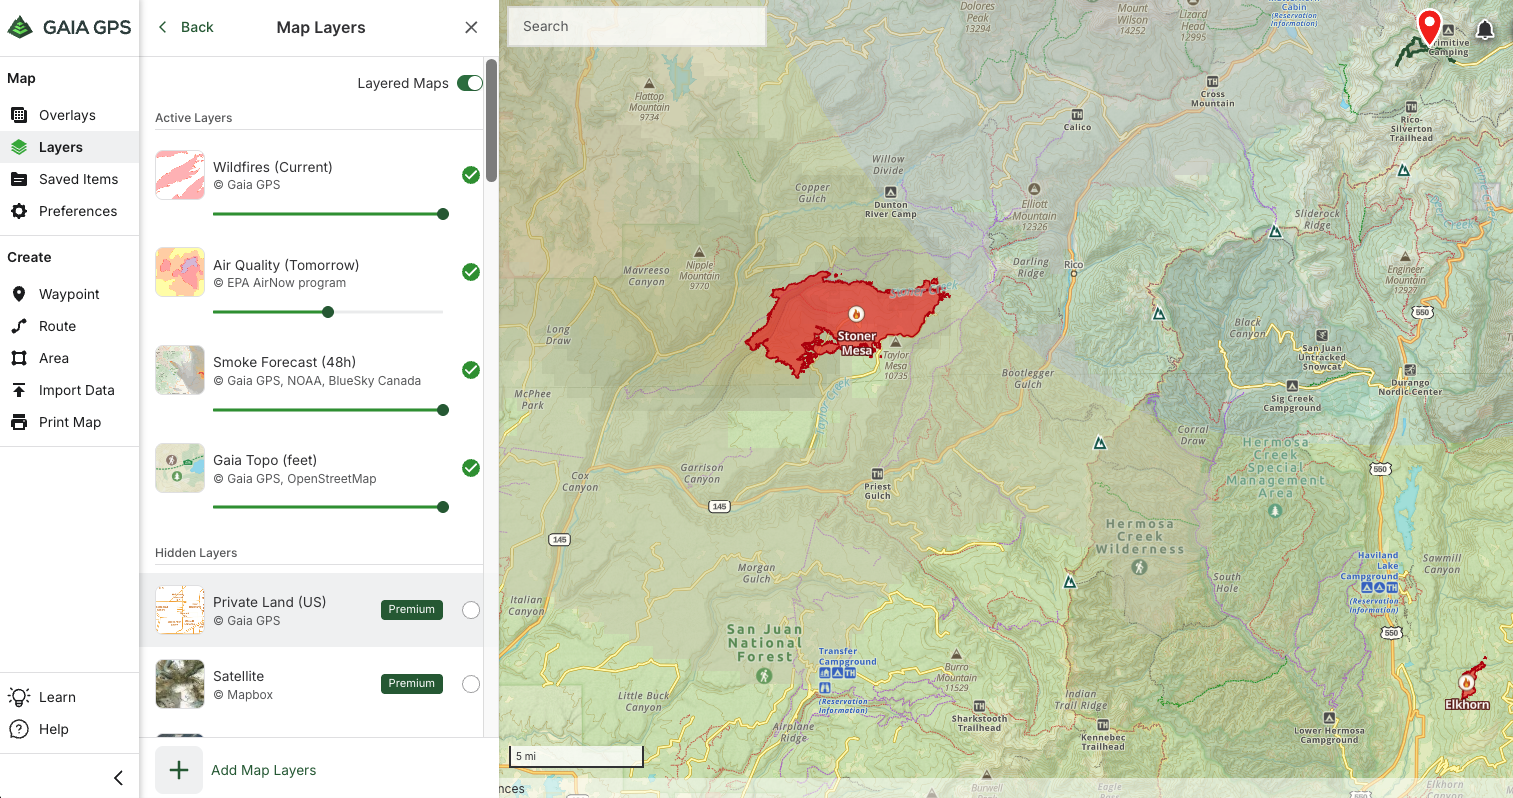
Task: Click the Nipple Mountain peak icon
Action: click(x=699, y=253)
